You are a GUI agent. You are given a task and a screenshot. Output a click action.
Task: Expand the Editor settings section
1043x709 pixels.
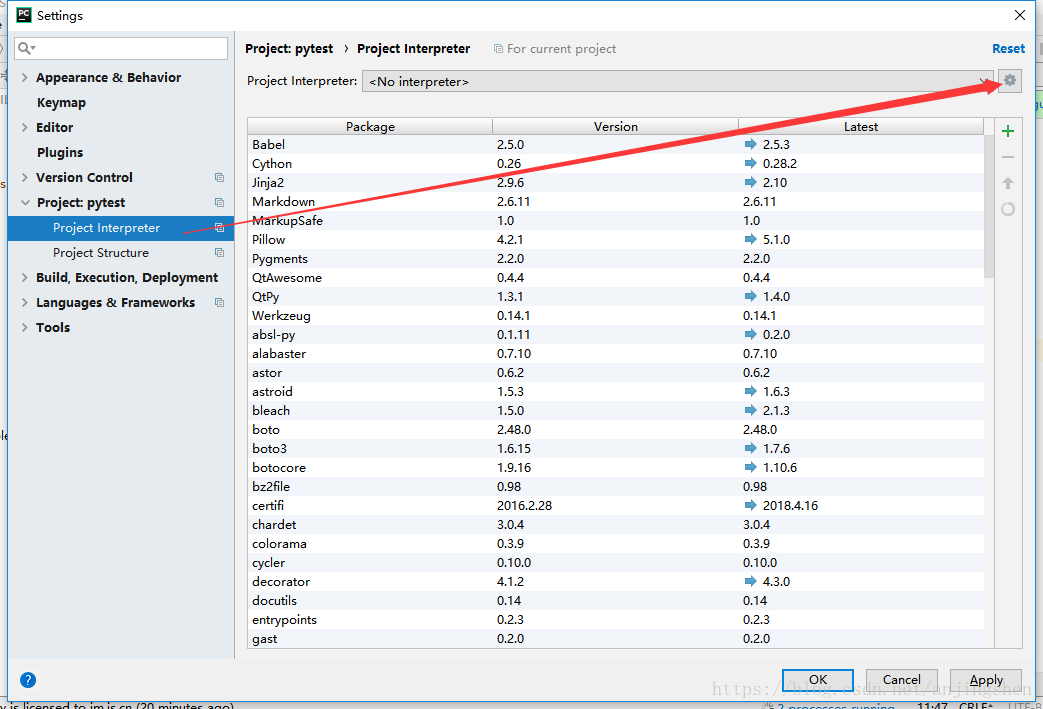pos(25,128)
